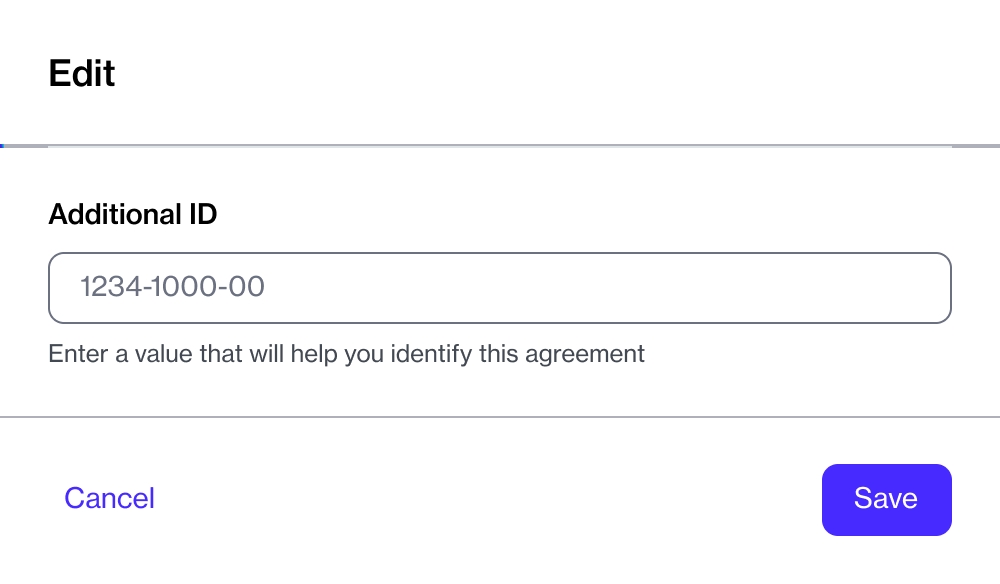Click the "Additional ID" field label
The image size is (1000, 584).
(x=133, y=214)
